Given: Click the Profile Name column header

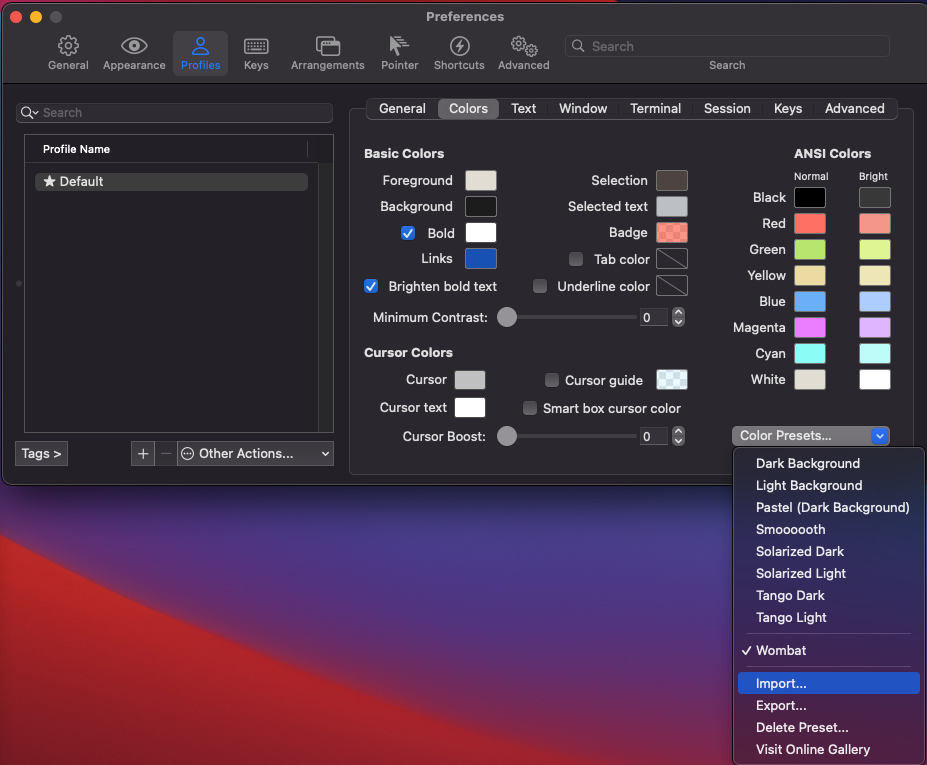Looking at the screenshot, I should click(x=166, y=149).
